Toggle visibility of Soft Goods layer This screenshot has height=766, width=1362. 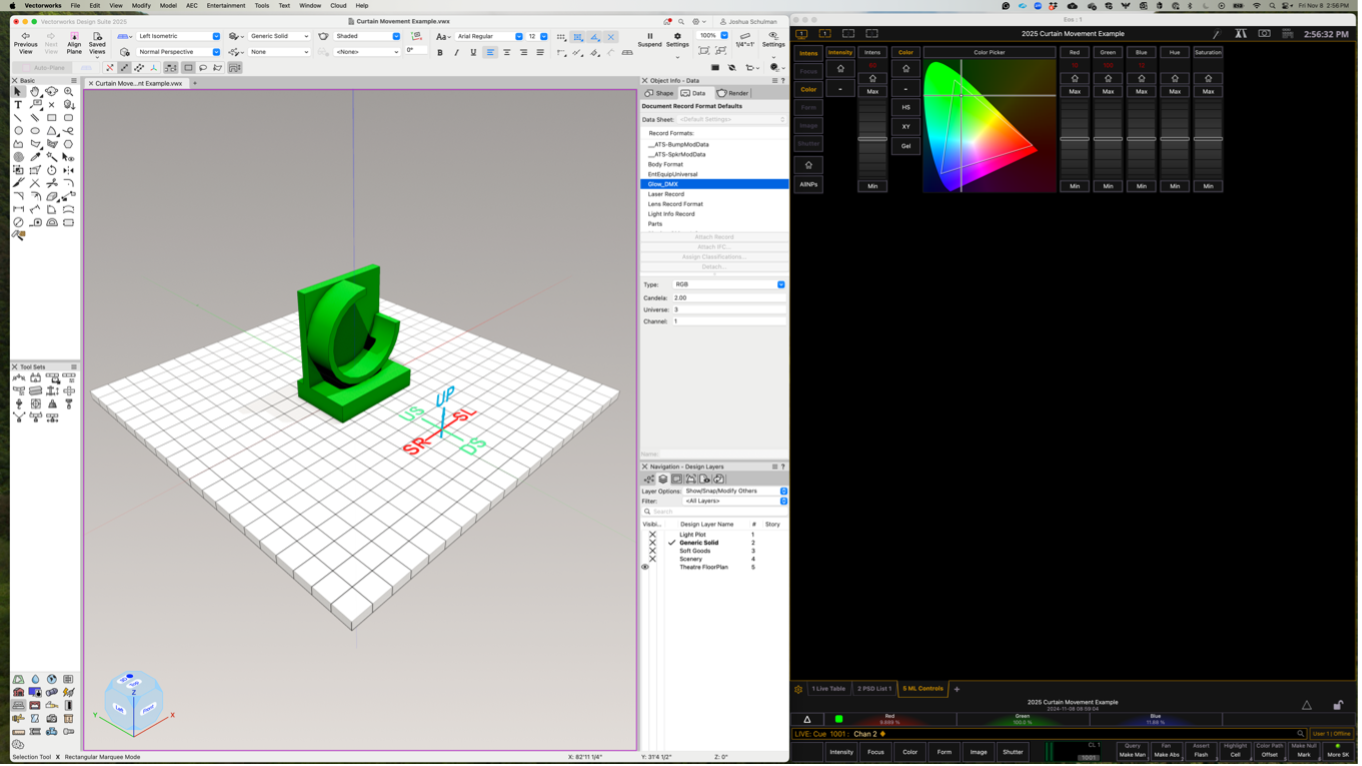(x=652, y=551)
